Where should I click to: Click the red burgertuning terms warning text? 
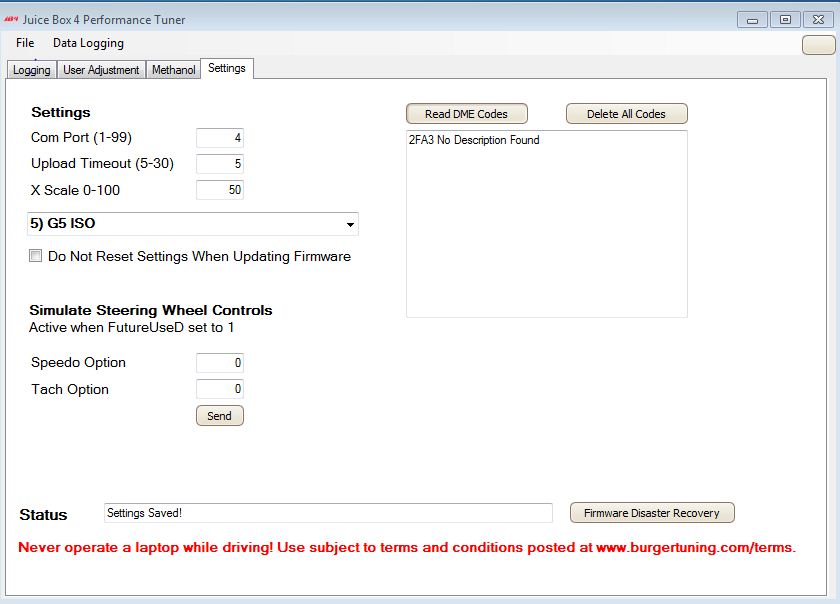[407, 548]
